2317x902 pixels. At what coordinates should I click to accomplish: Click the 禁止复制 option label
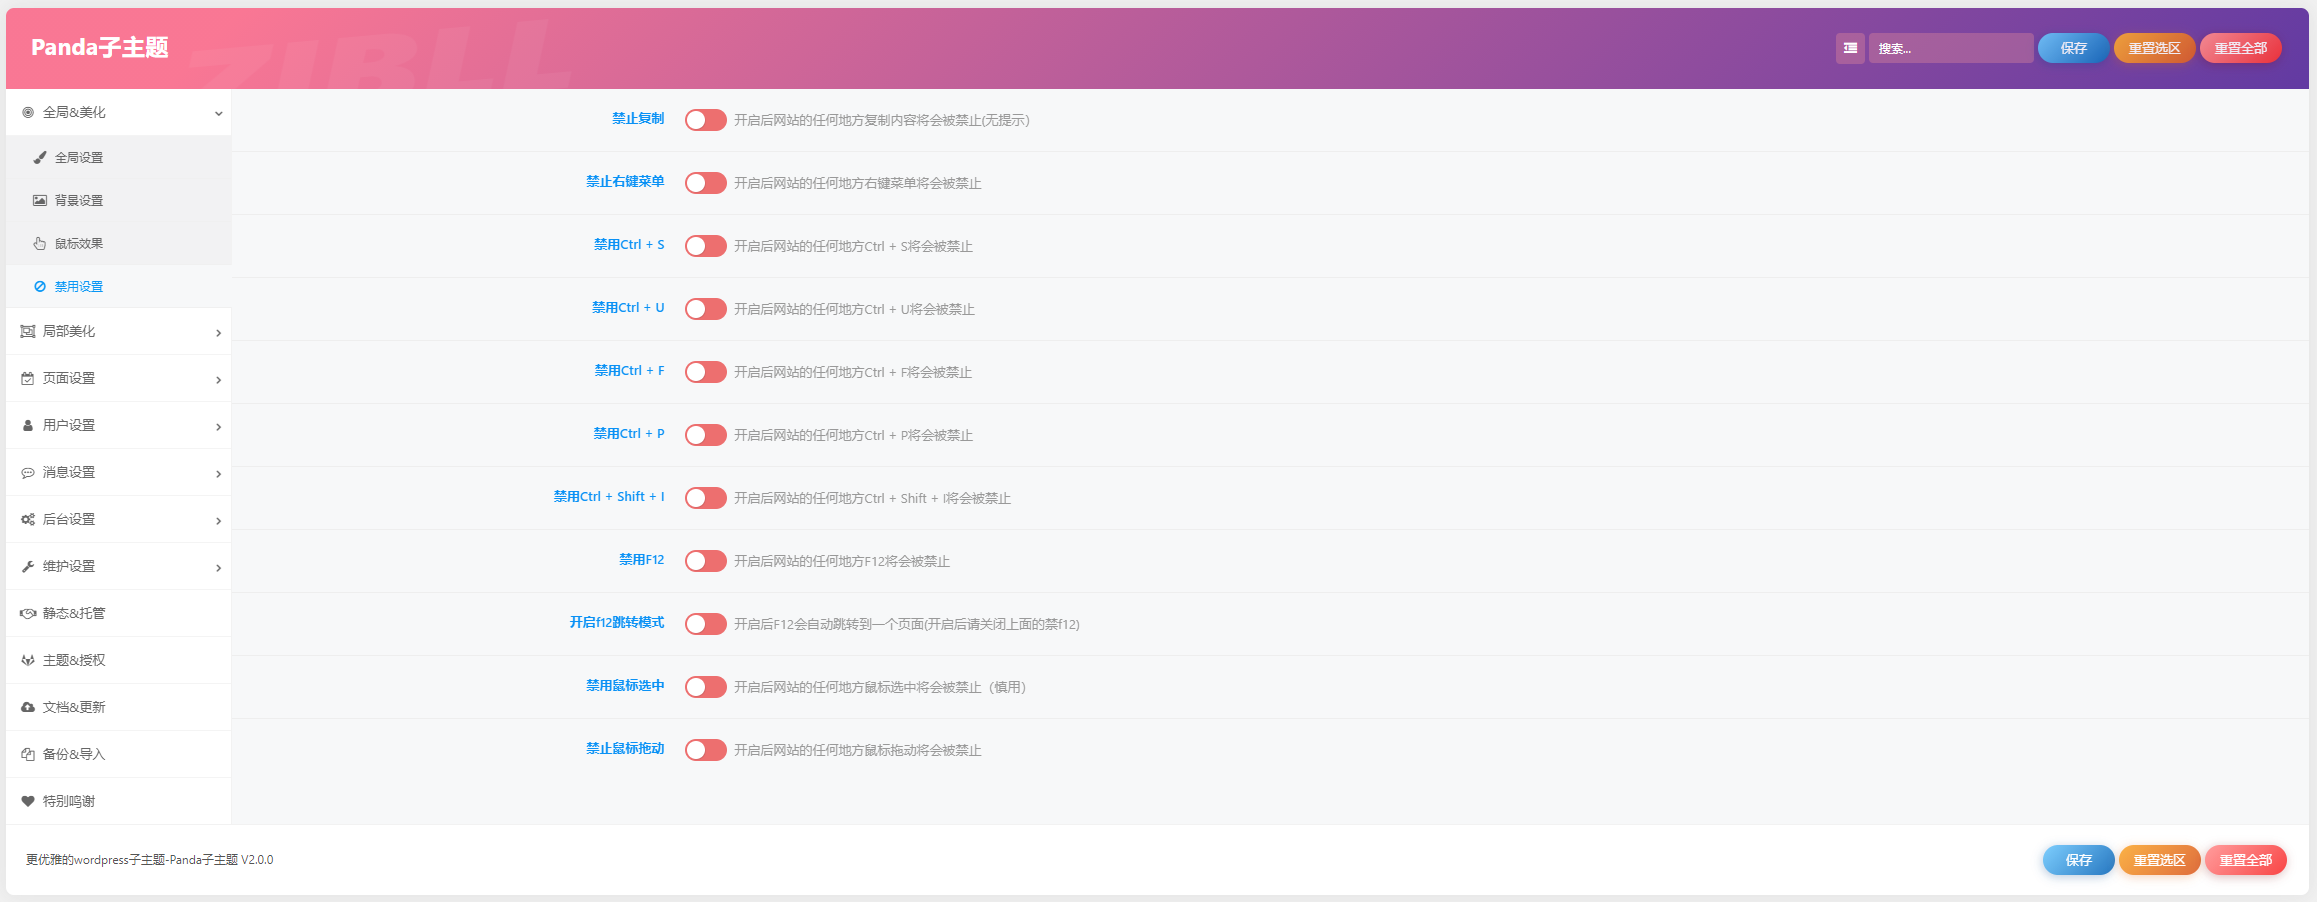point(638,119)
